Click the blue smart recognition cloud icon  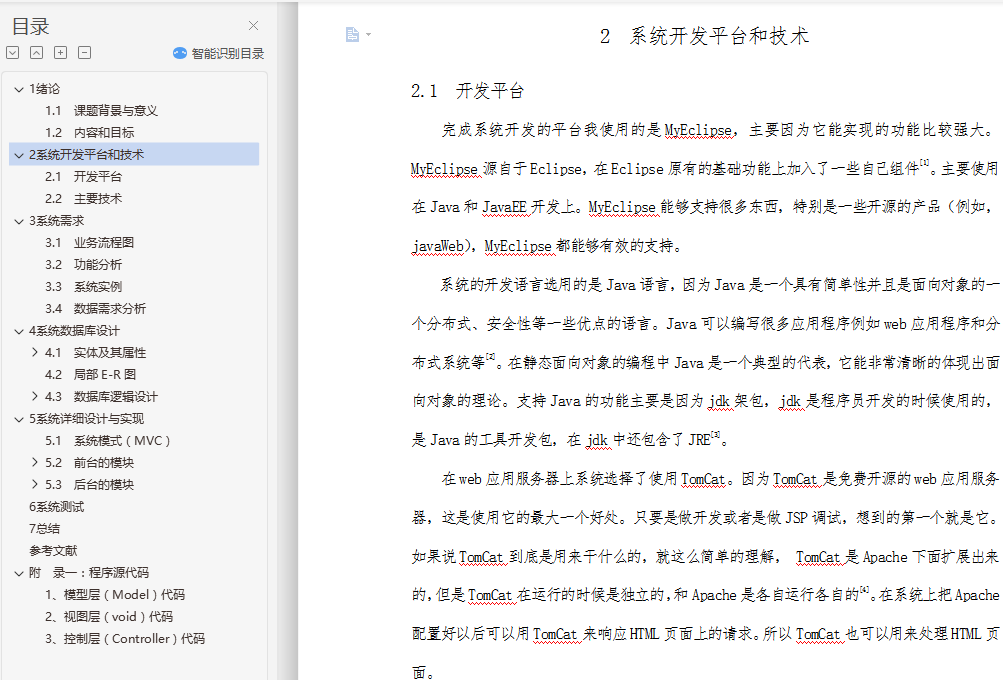point(180,53)
